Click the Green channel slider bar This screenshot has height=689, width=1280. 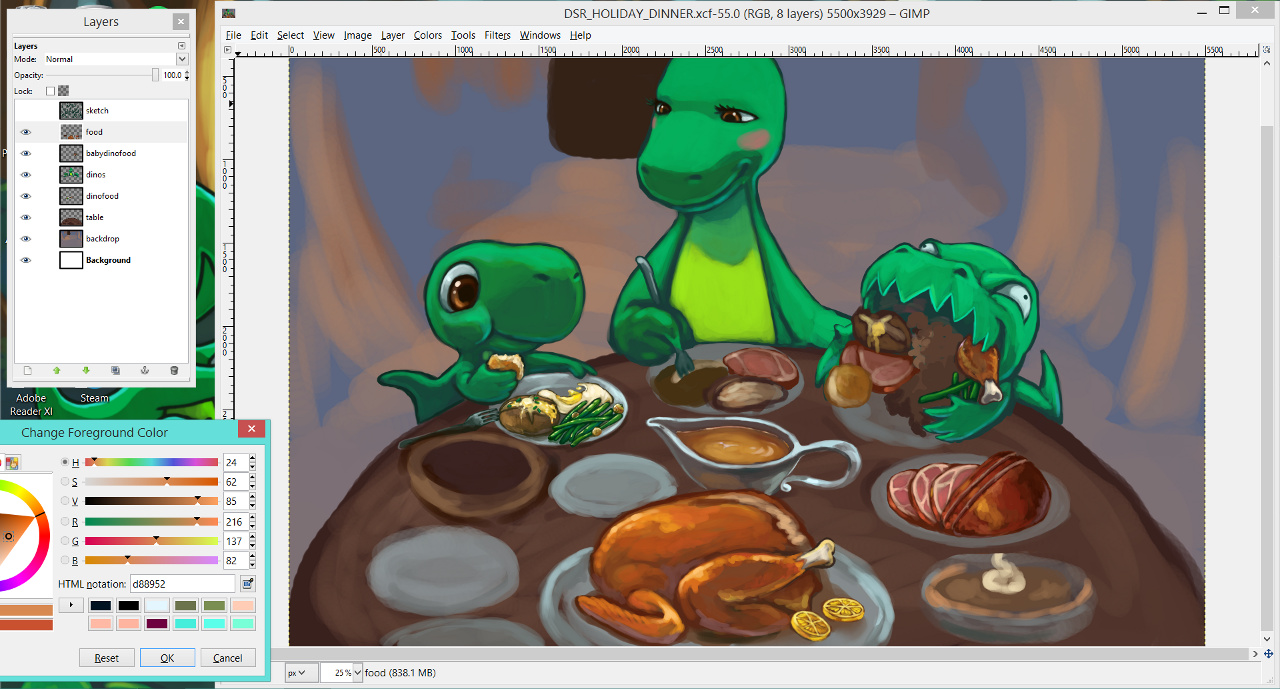tap(151, 541)
